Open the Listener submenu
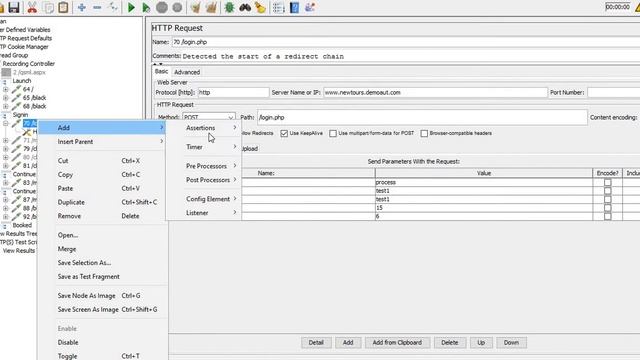Image resolution: width=640 pixels, height=360 pixels. tap(203, 213)
